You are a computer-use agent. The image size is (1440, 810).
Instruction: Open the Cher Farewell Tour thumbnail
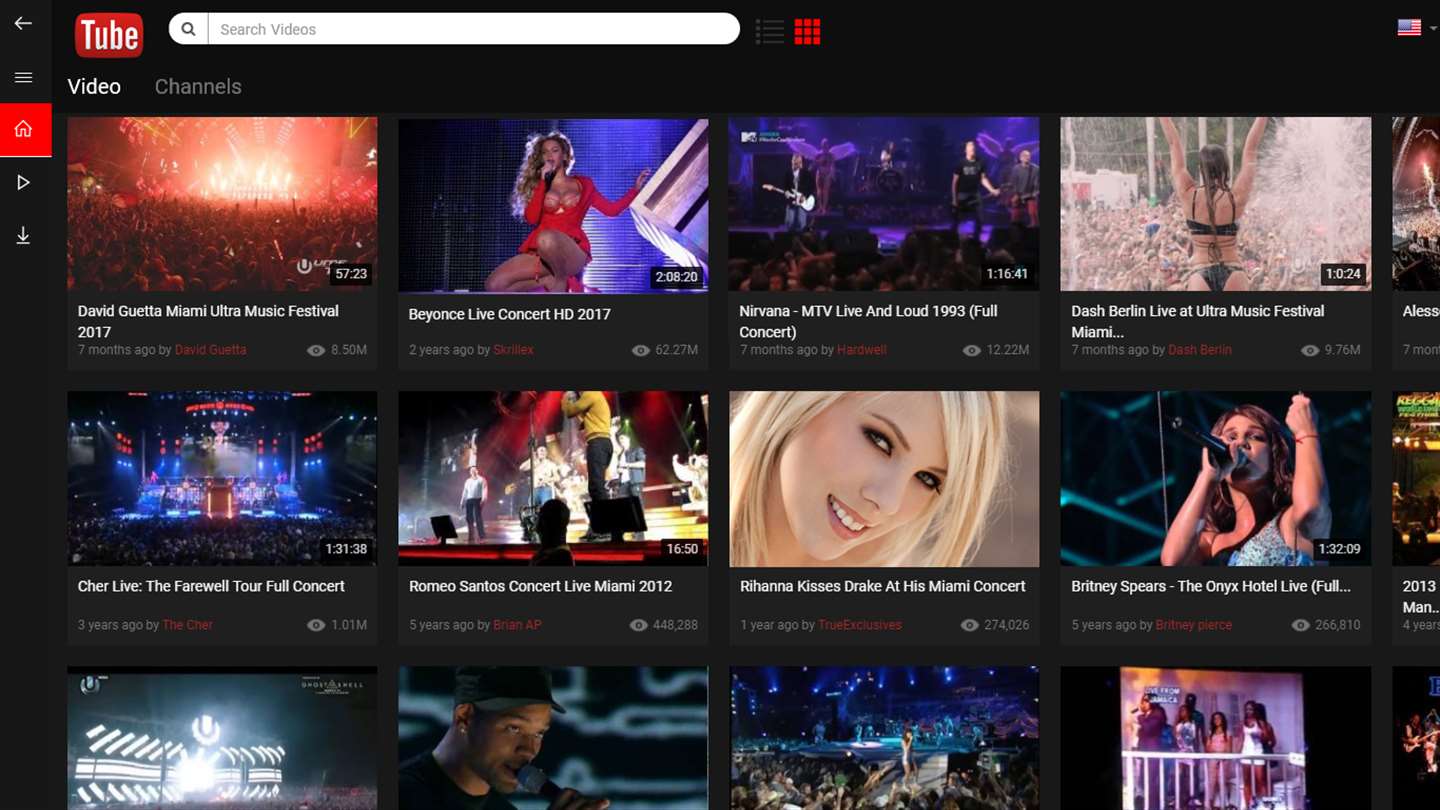point(222,479)
